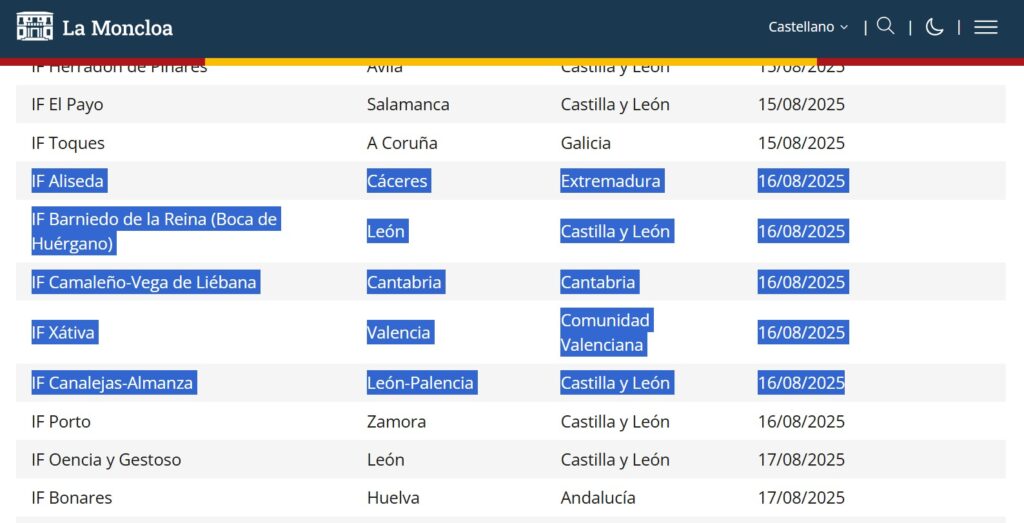Click the La Moncloa site title
Viewport: 1024px width, 523px height.
(x=117, y=28)
